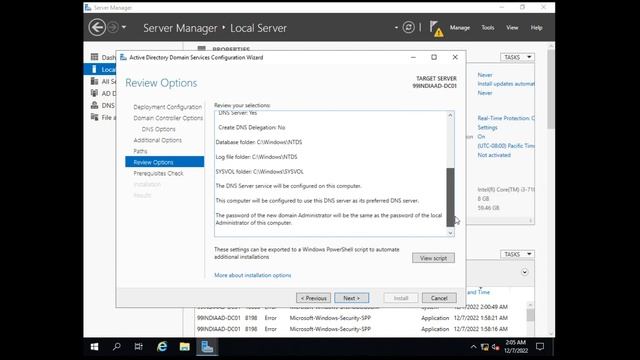Viewport: 640px width, 360px height.
Task: Click the Server Manager forward arrow
Action: [113, 27]
